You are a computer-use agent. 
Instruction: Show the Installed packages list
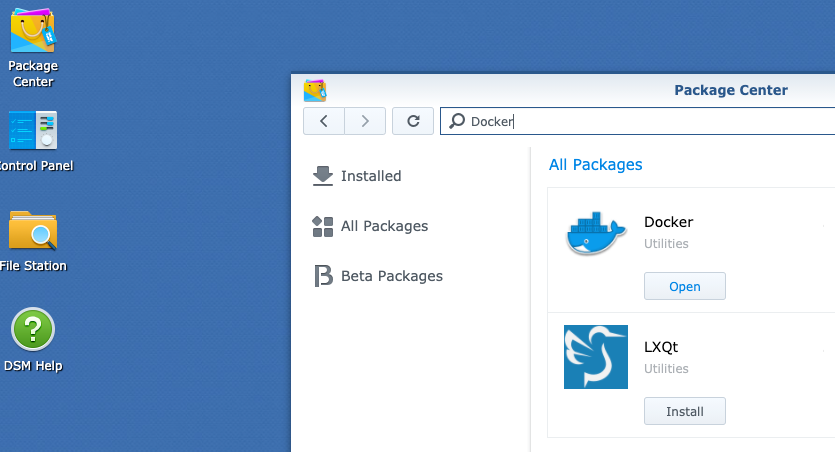point(370,176)
